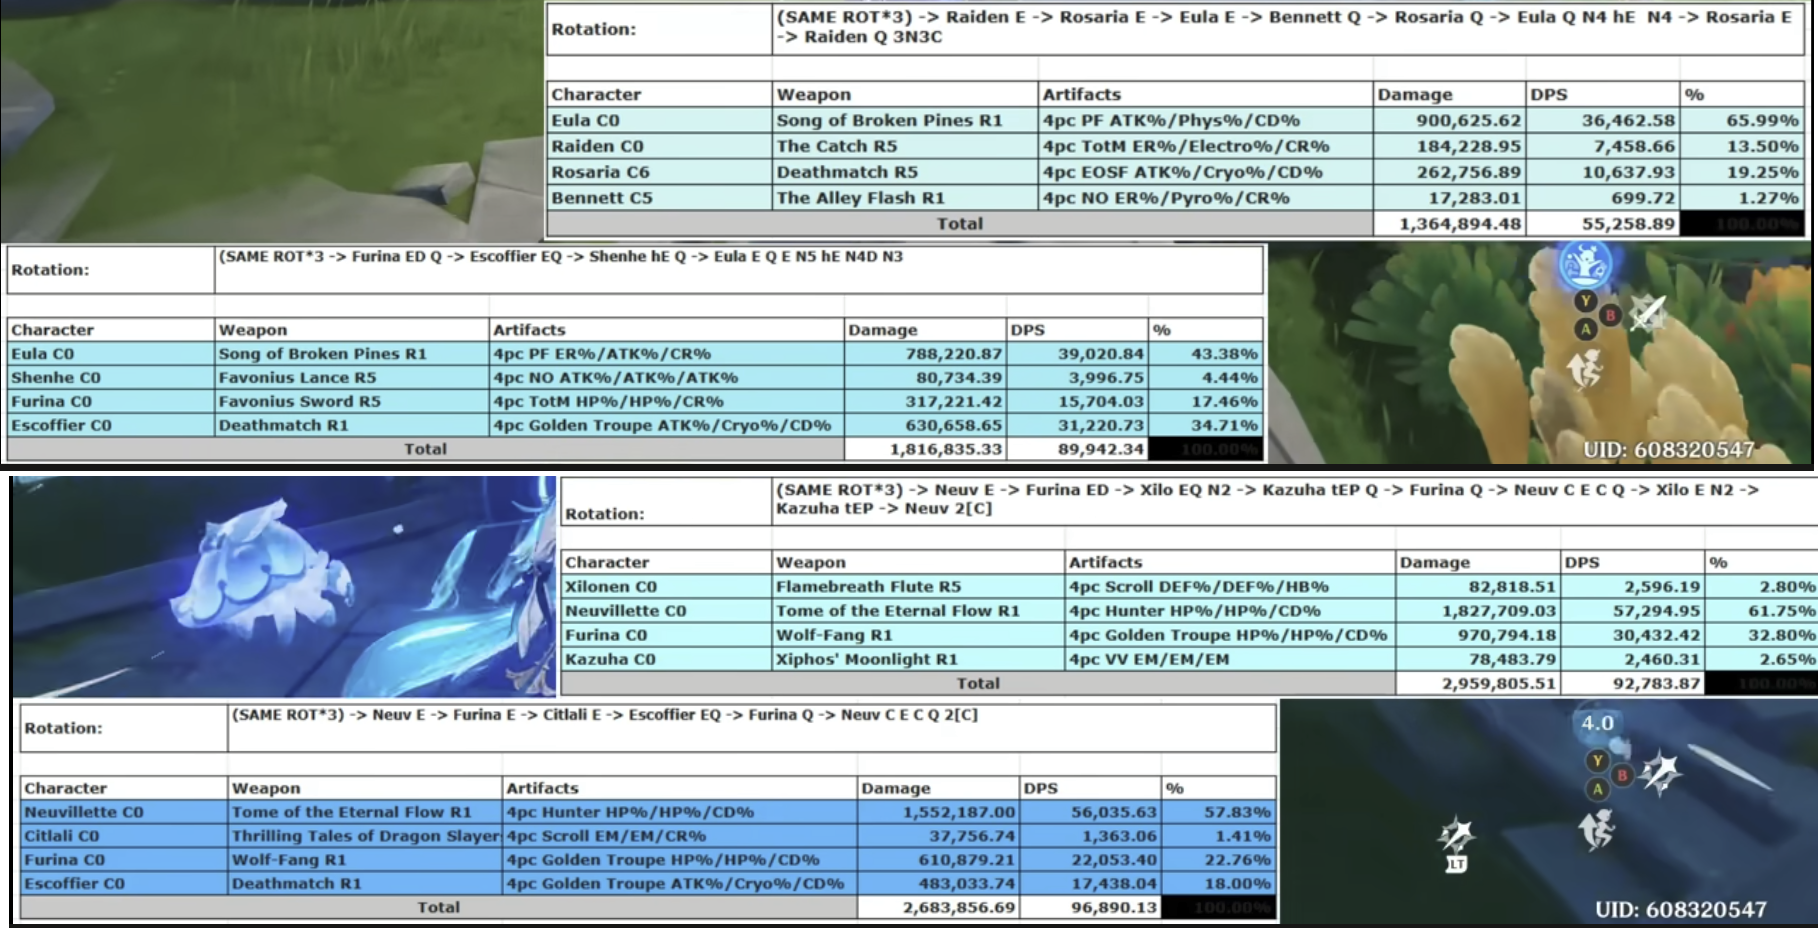
Task: Tap jump icon in the dark blue game view
Action: [1597, 829]
